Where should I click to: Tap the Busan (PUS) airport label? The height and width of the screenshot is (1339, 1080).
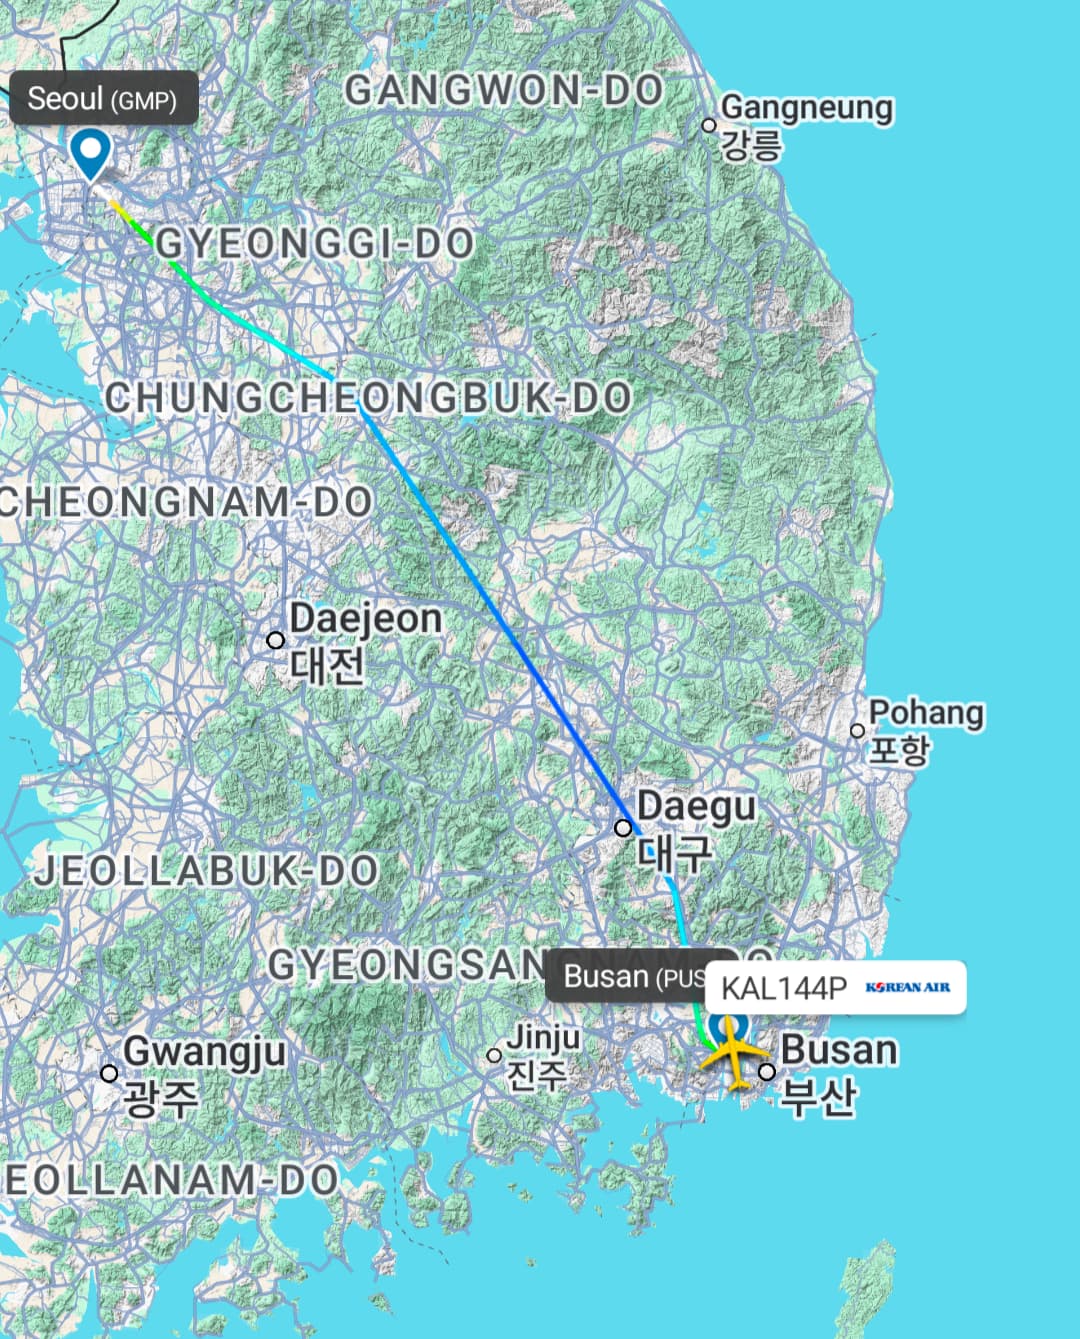[x=627, y=976]
